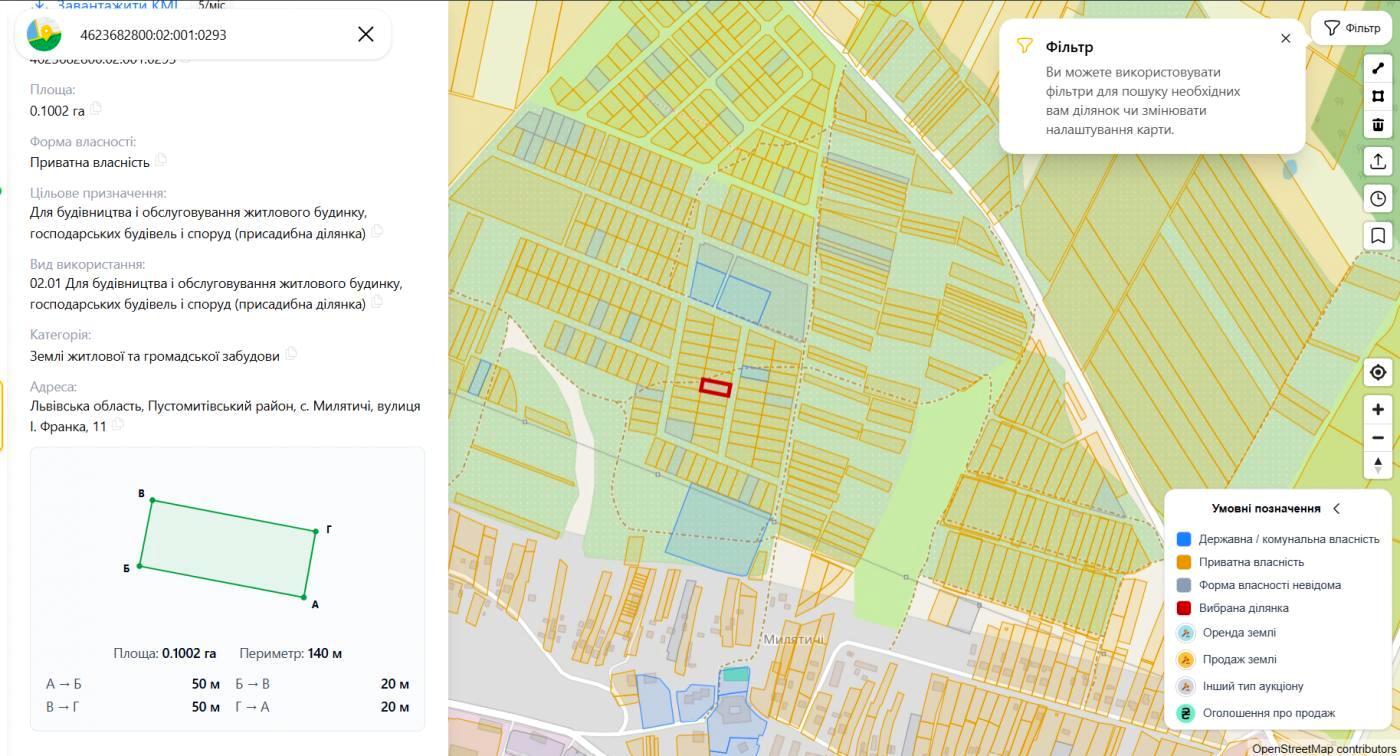
Task: Click Оголошення про продаж legend entry
Action: (x=1269, y=713)
